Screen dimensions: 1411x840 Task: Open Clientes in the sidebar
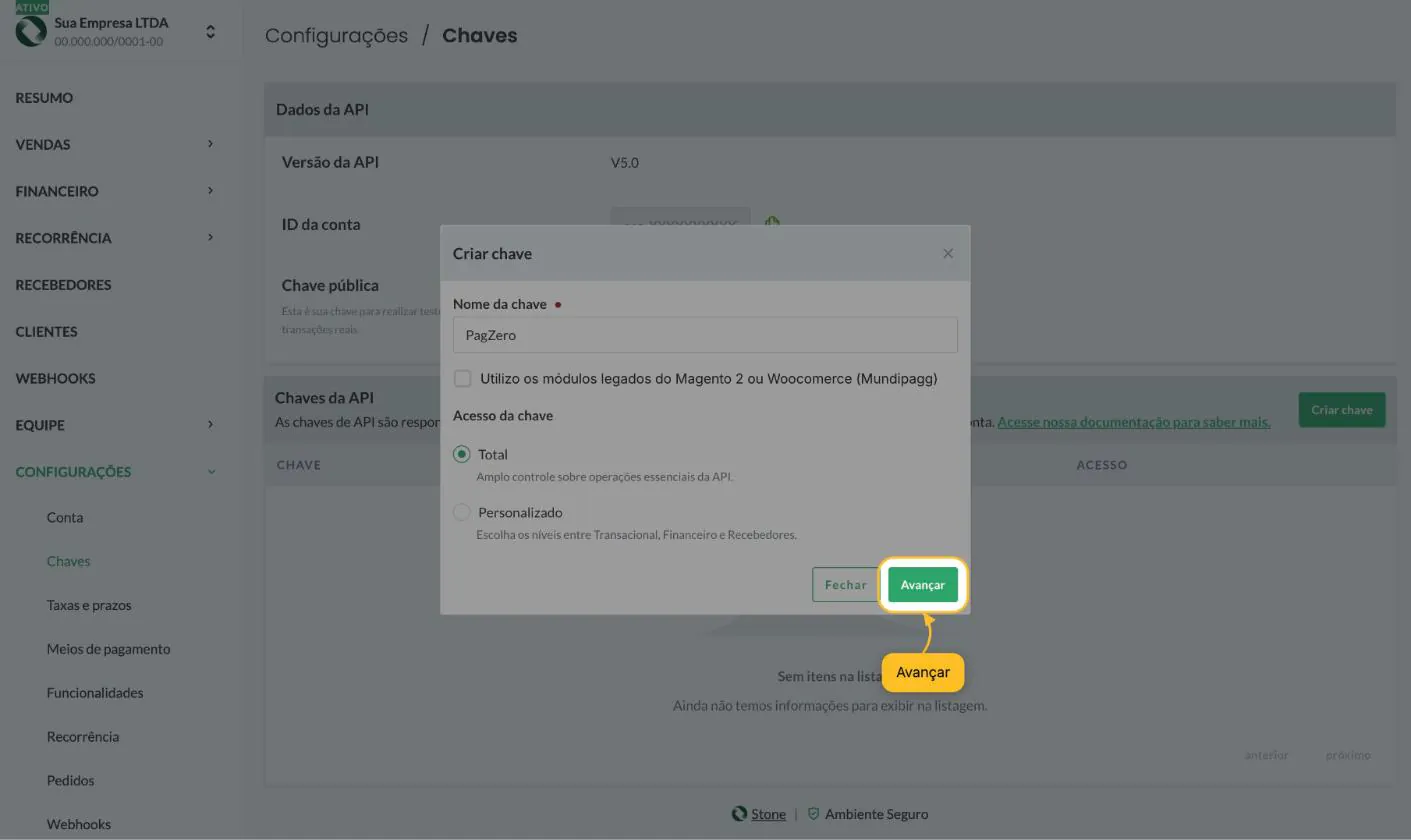point(46,332)
